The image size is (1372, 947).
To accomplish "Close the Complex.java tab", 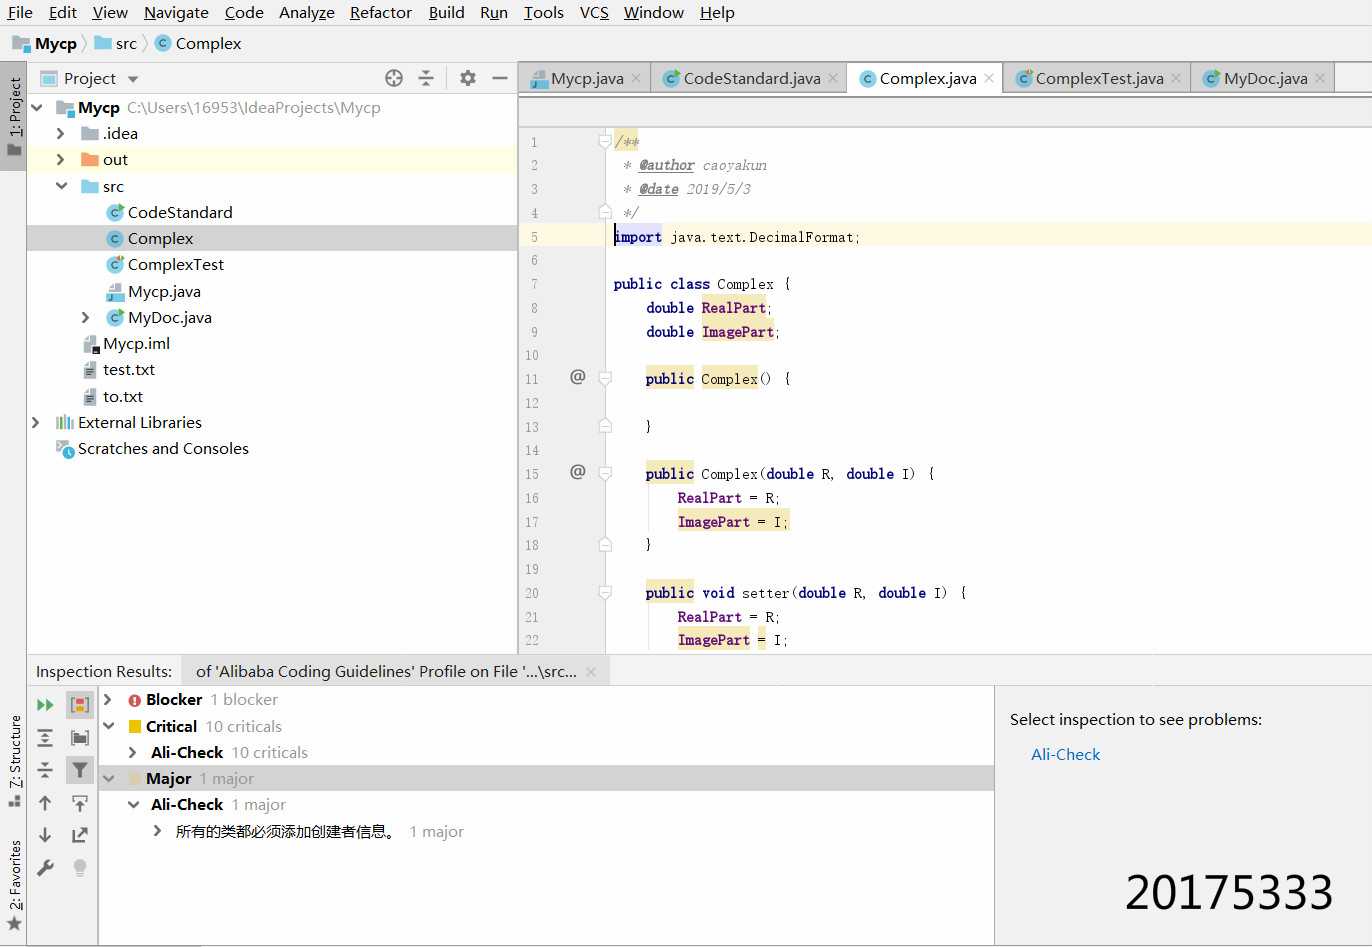I will pyautogui.click(x=989, y=78).
